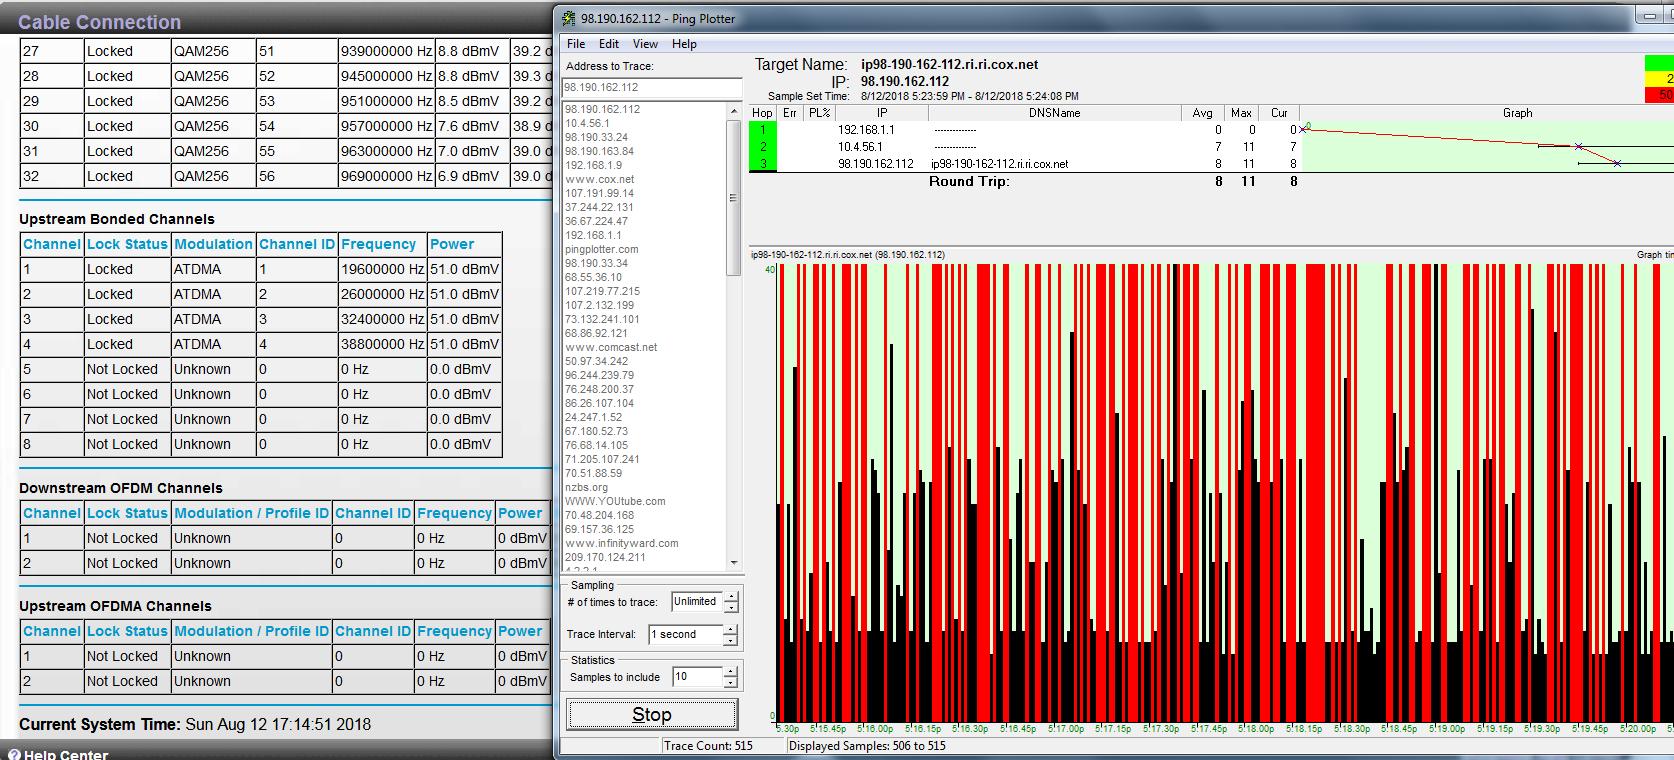
Task: Click the green hop 3 indicator
Action: click(762, 164)
